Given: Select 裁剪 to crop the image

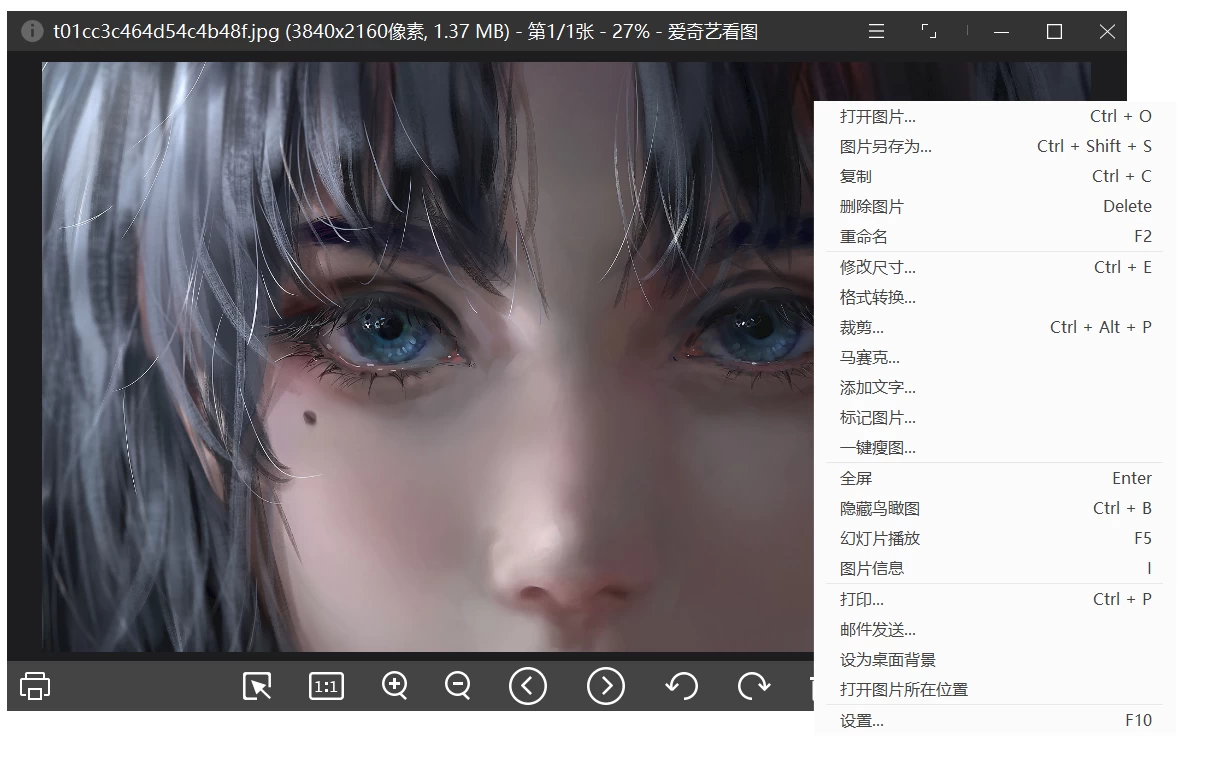Looking at the screenshot, I should coord(860,327).
